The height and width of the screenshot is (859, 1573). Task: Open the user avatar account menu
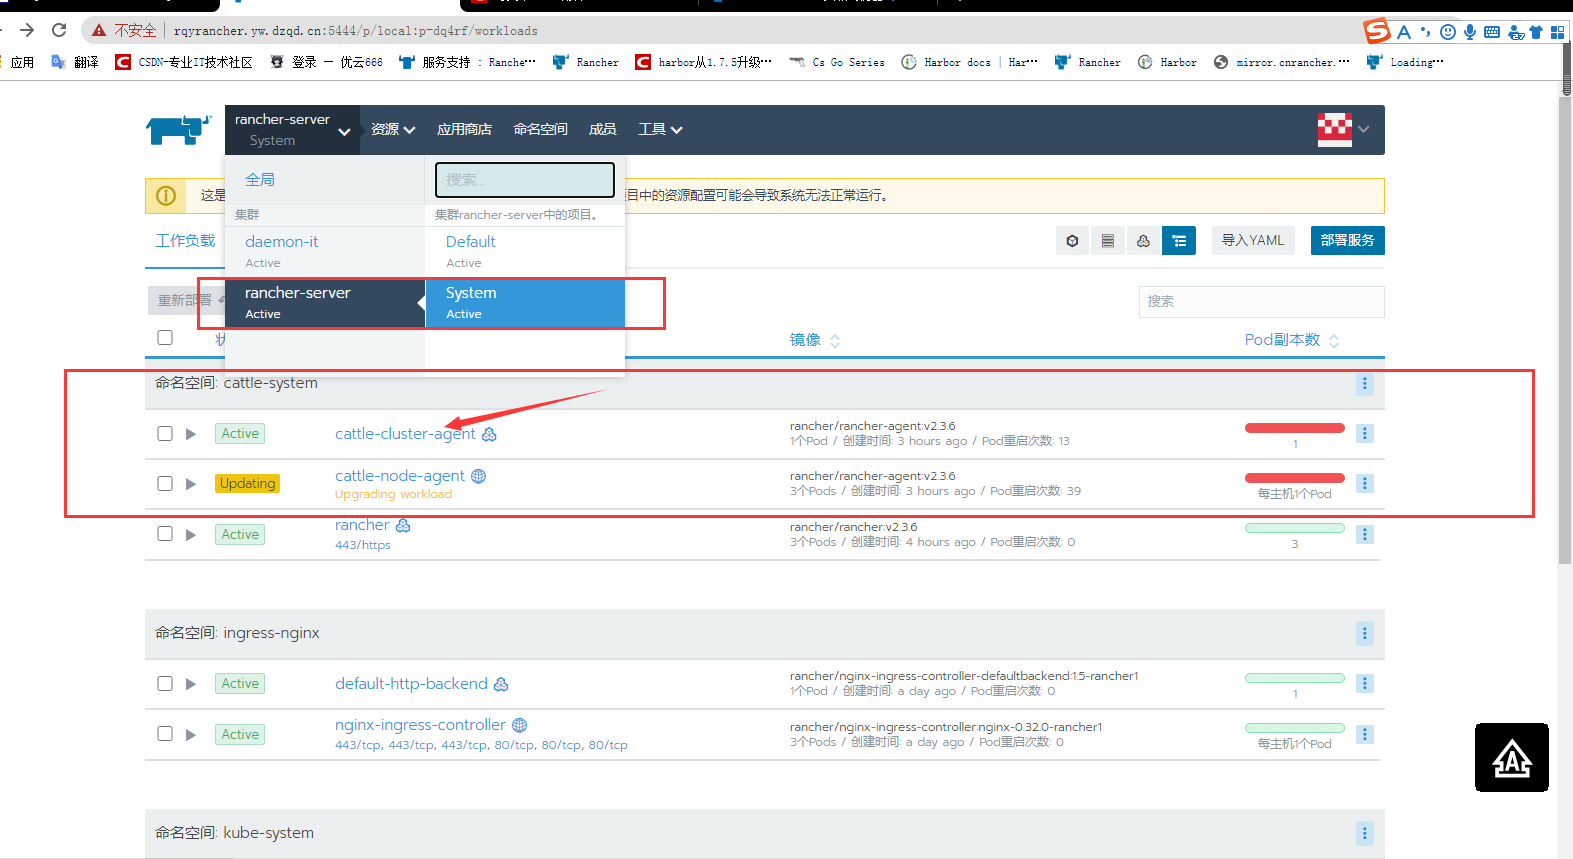coord(1343,130)
